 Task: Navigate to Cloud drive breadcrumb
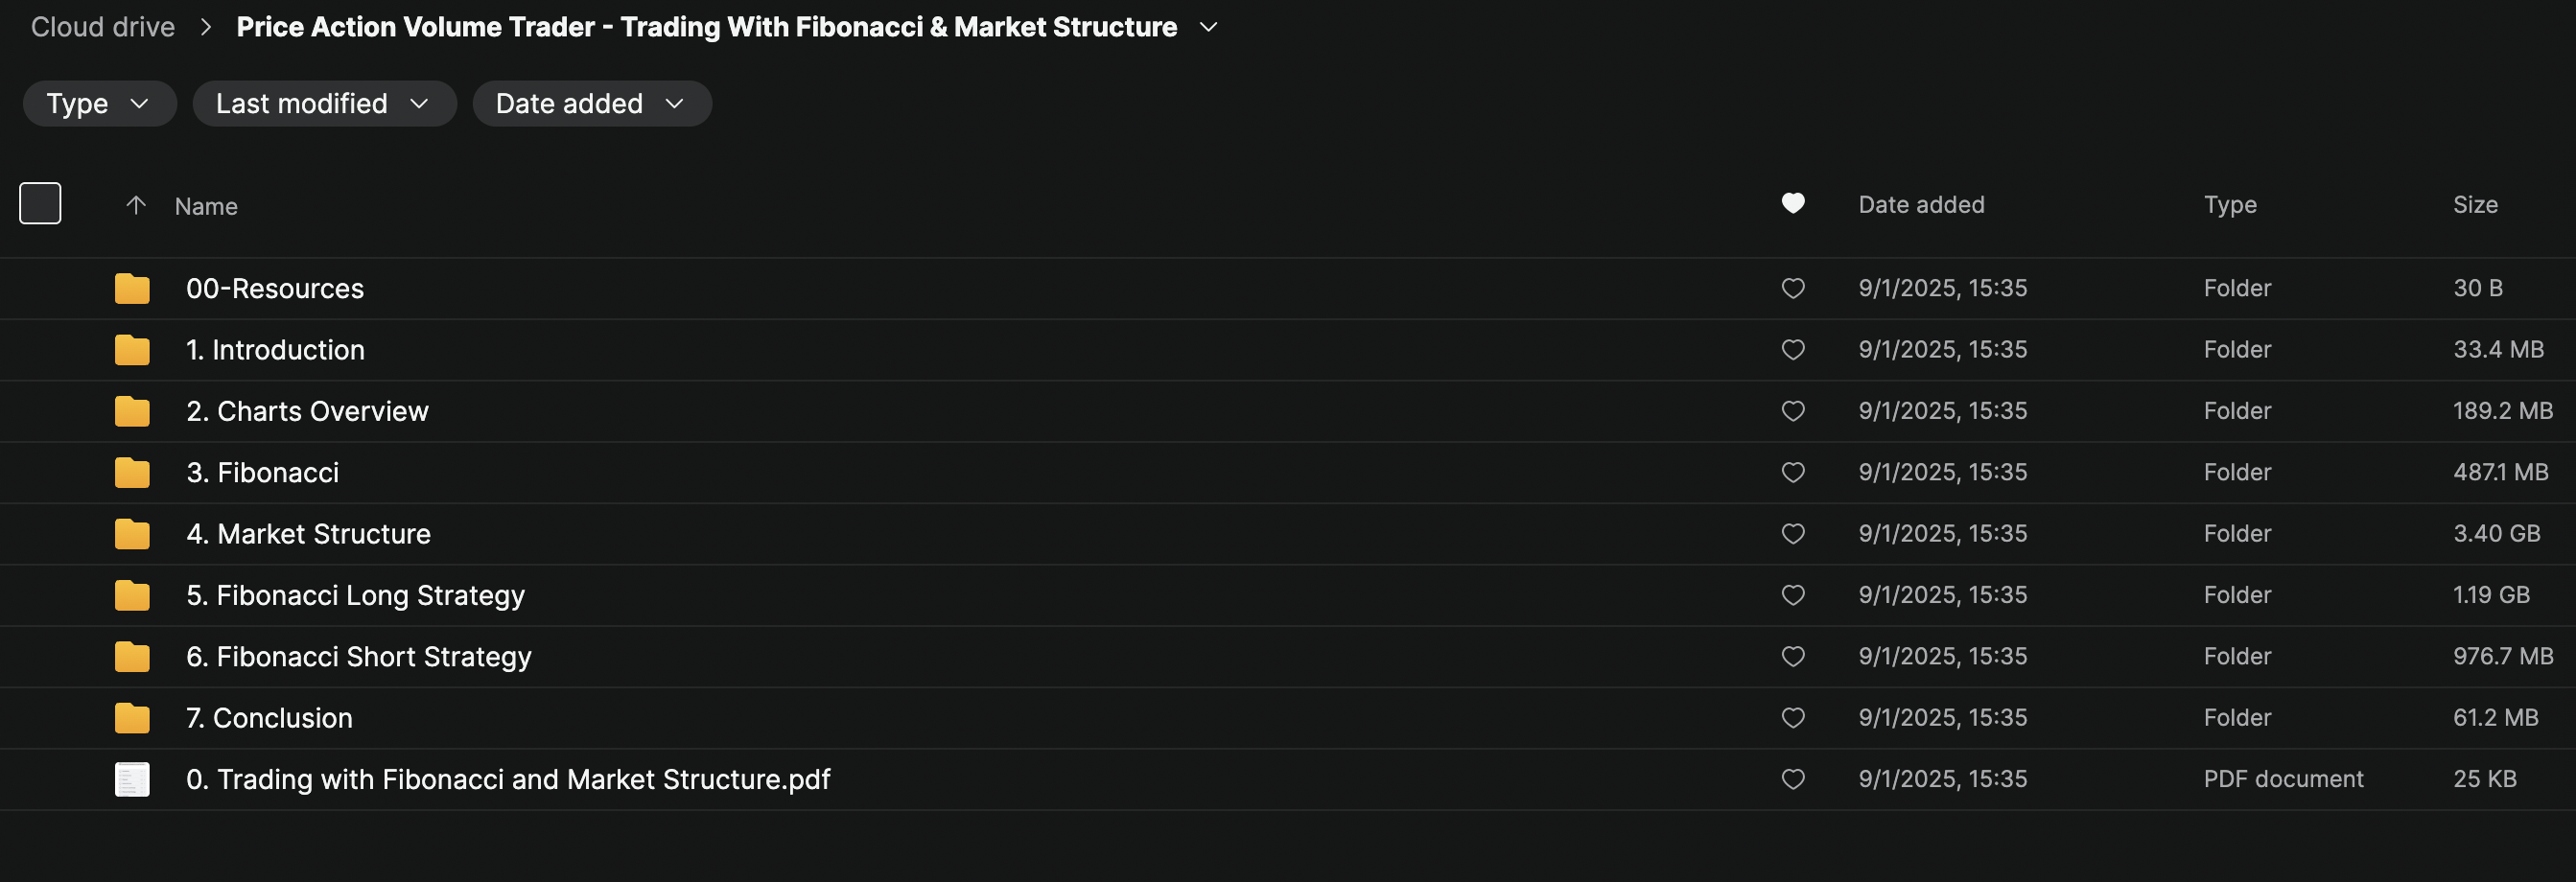pyautogui.click(x=101, y=26)
